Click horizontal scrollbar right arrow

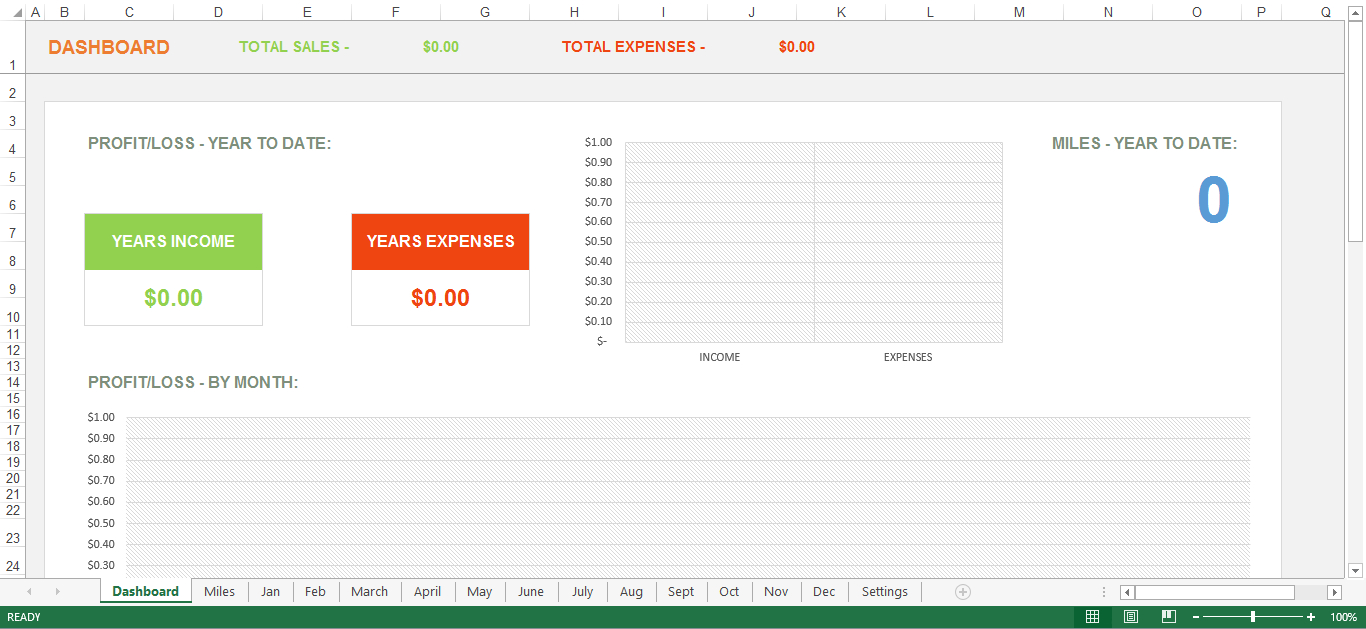click(1334, 592)
